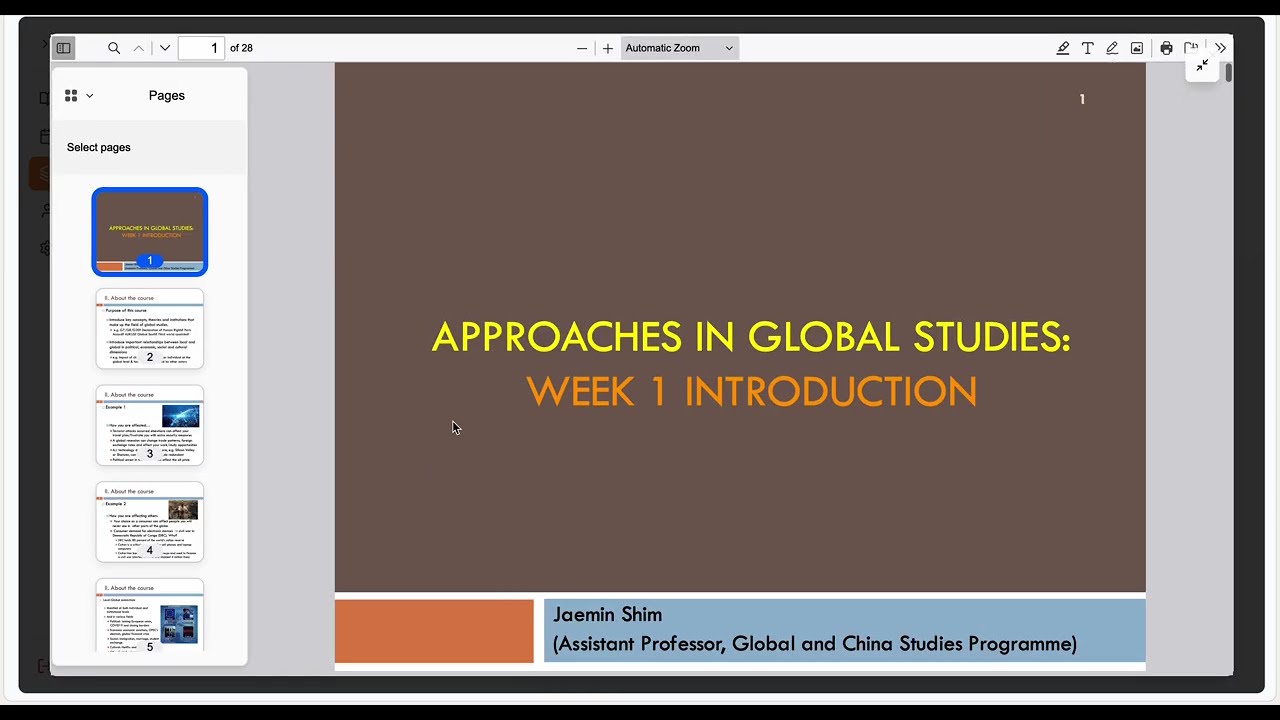Click the slide title 'Approaches in Global Studies'

pyautogui.click(x=751, y=338)
